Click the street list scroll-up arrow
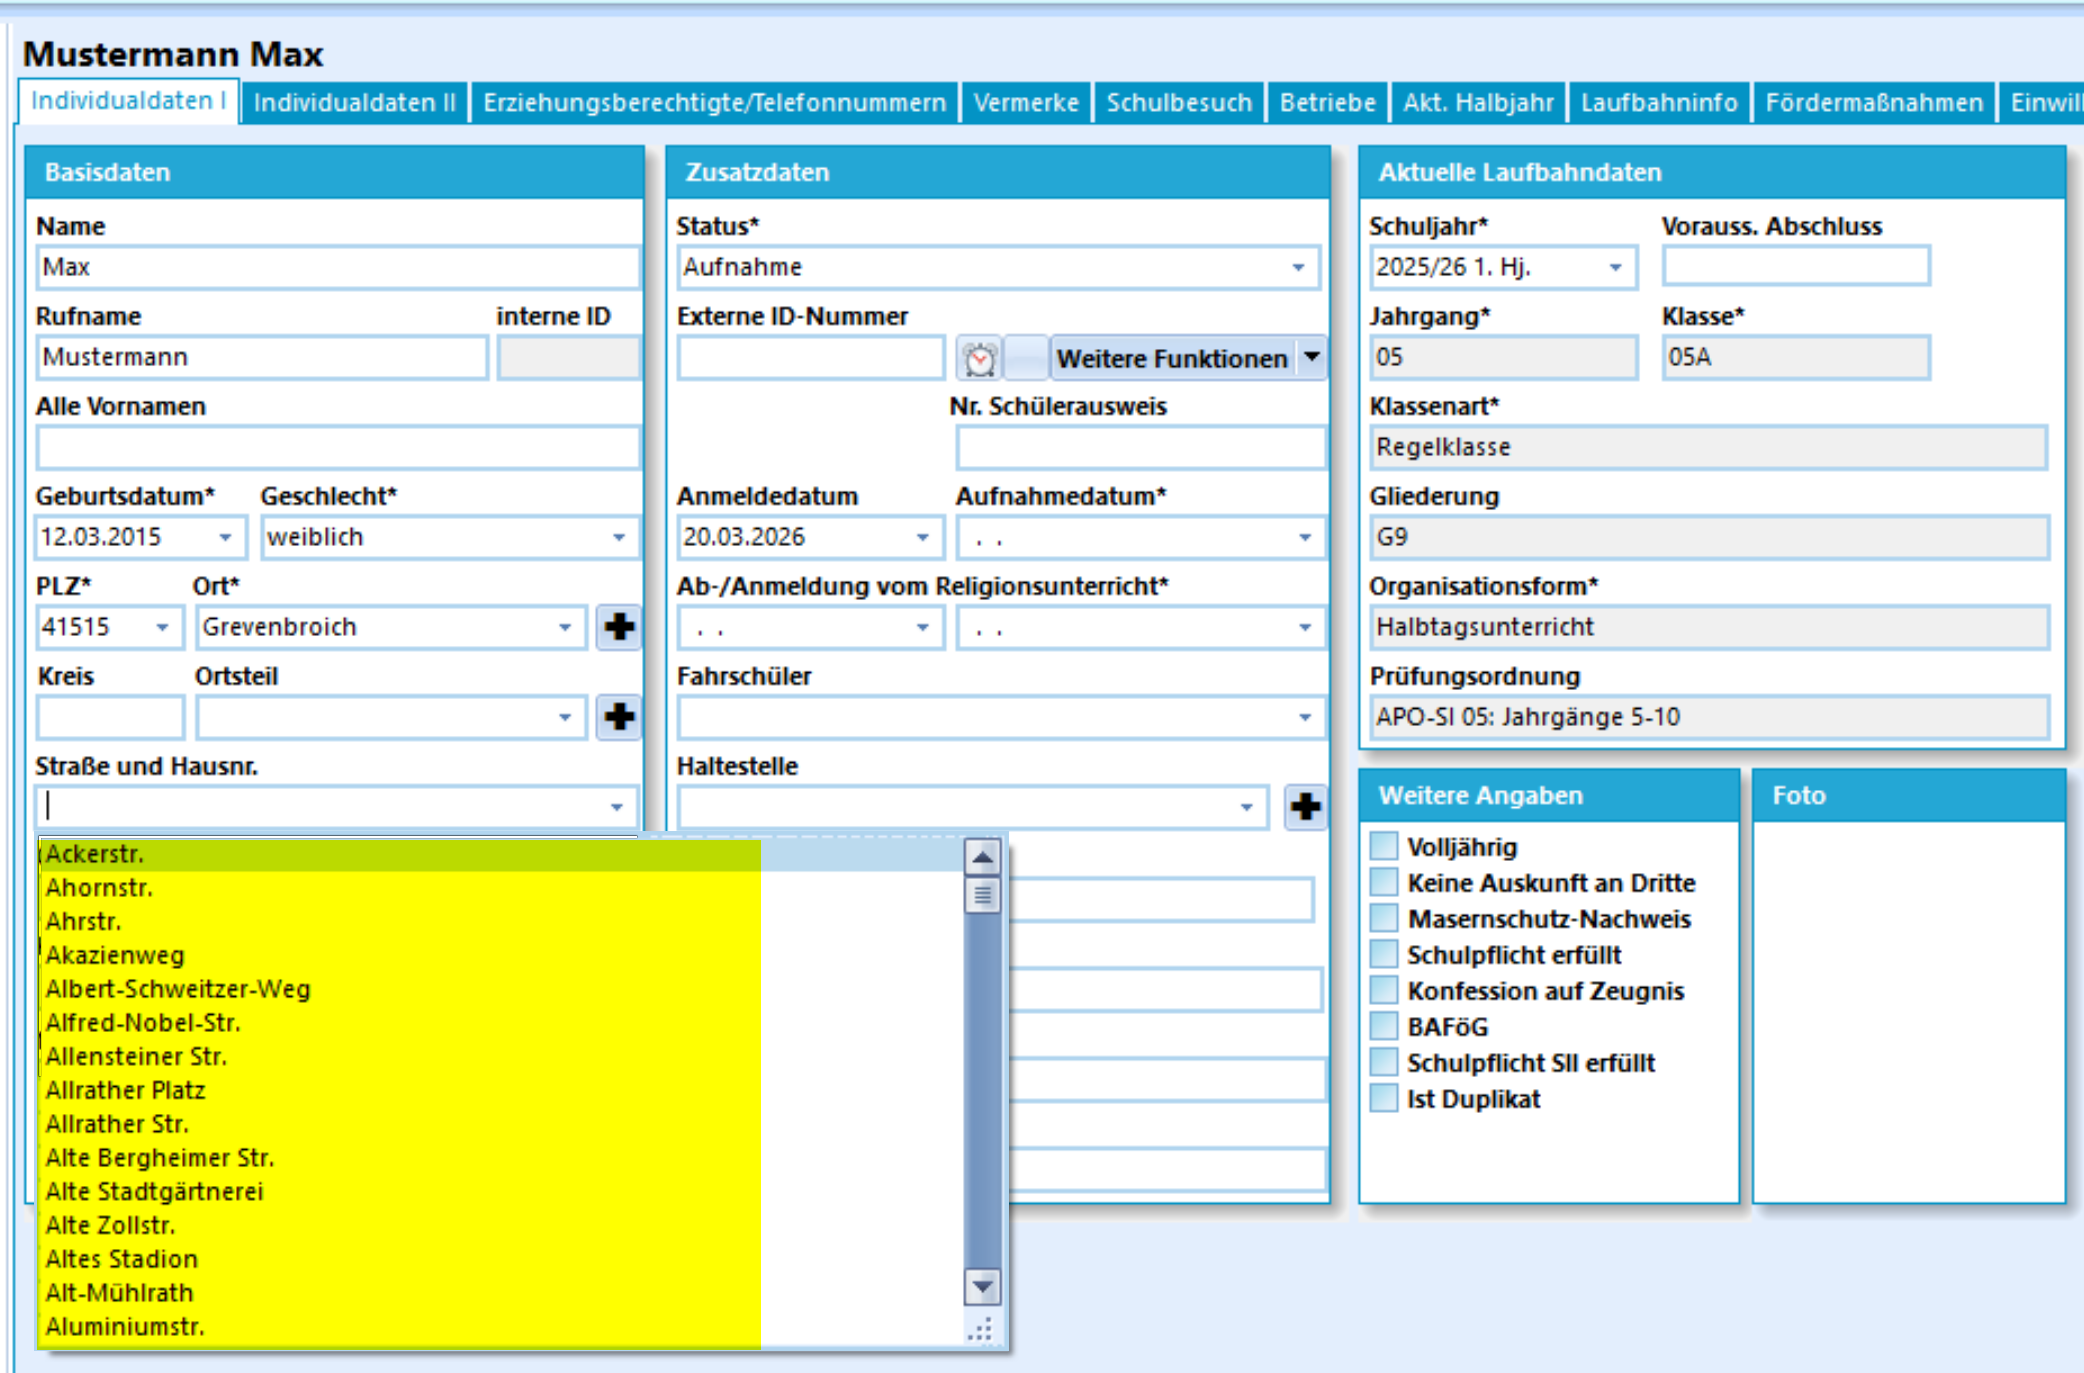2084x1373 pixels. tap(982, 857)
